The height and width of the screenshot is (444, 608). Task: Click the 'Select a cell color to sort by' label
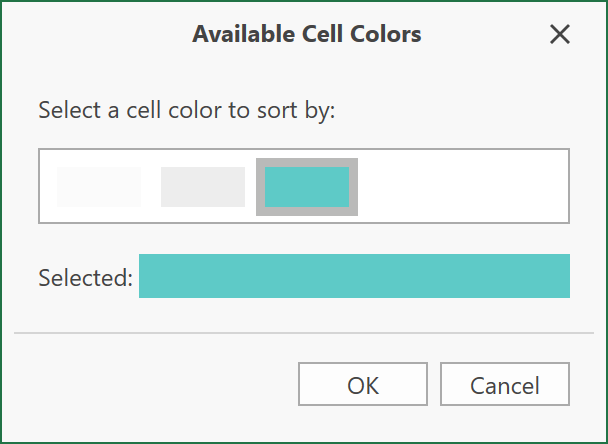pos(186,110)
